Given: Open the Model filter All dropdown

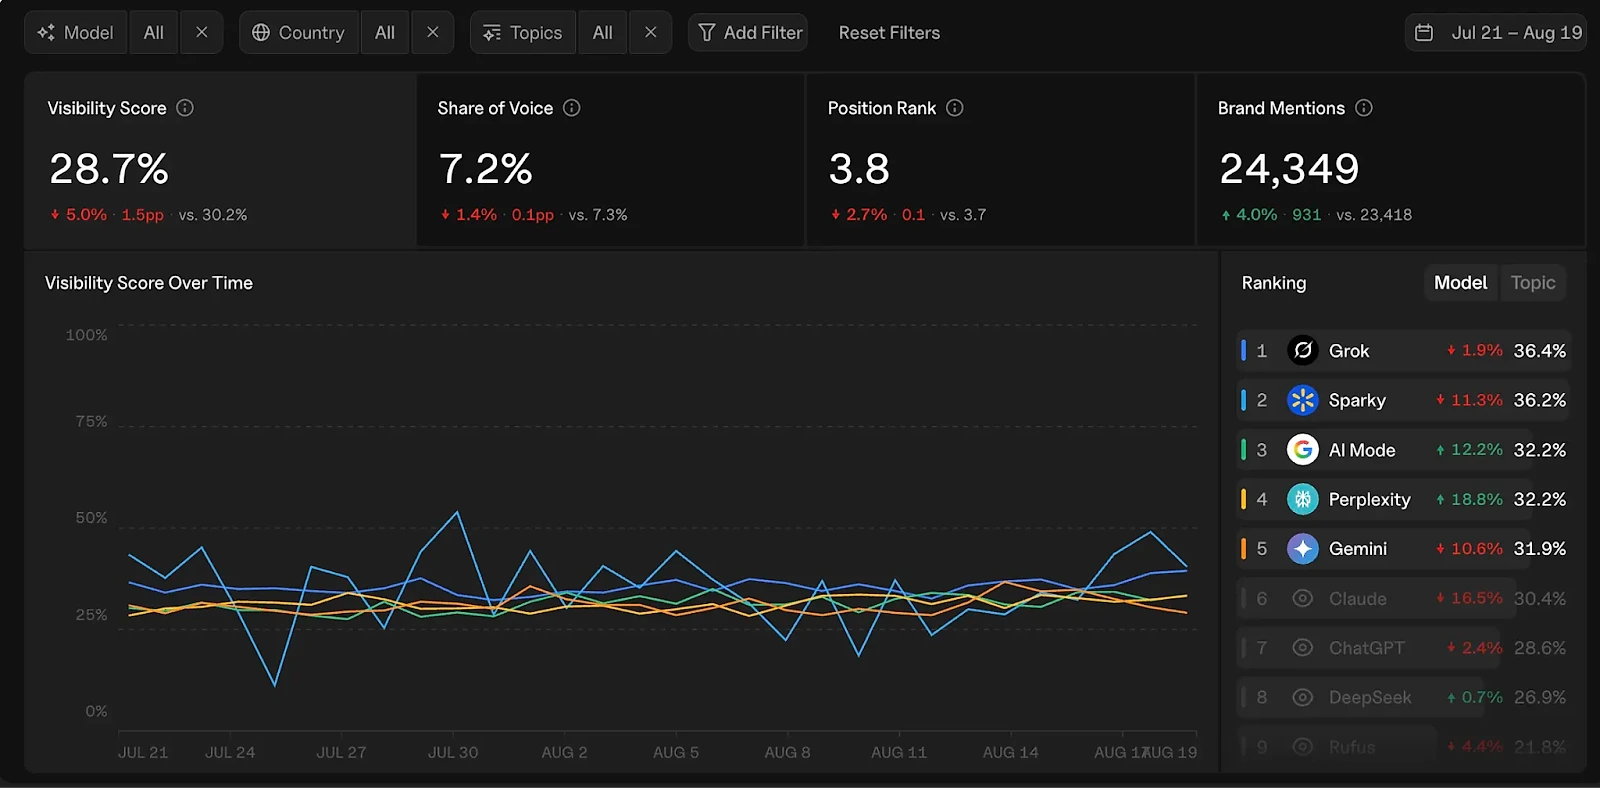Looking at the screenshot, I should click(x=154, y=33).
